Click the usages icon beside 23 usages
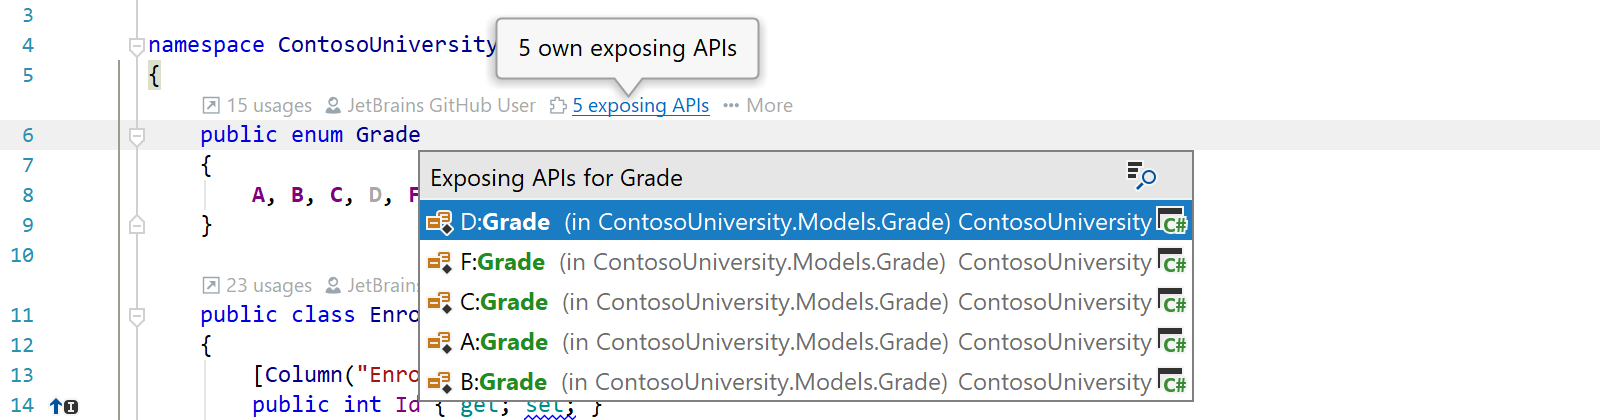 (211, 285)
